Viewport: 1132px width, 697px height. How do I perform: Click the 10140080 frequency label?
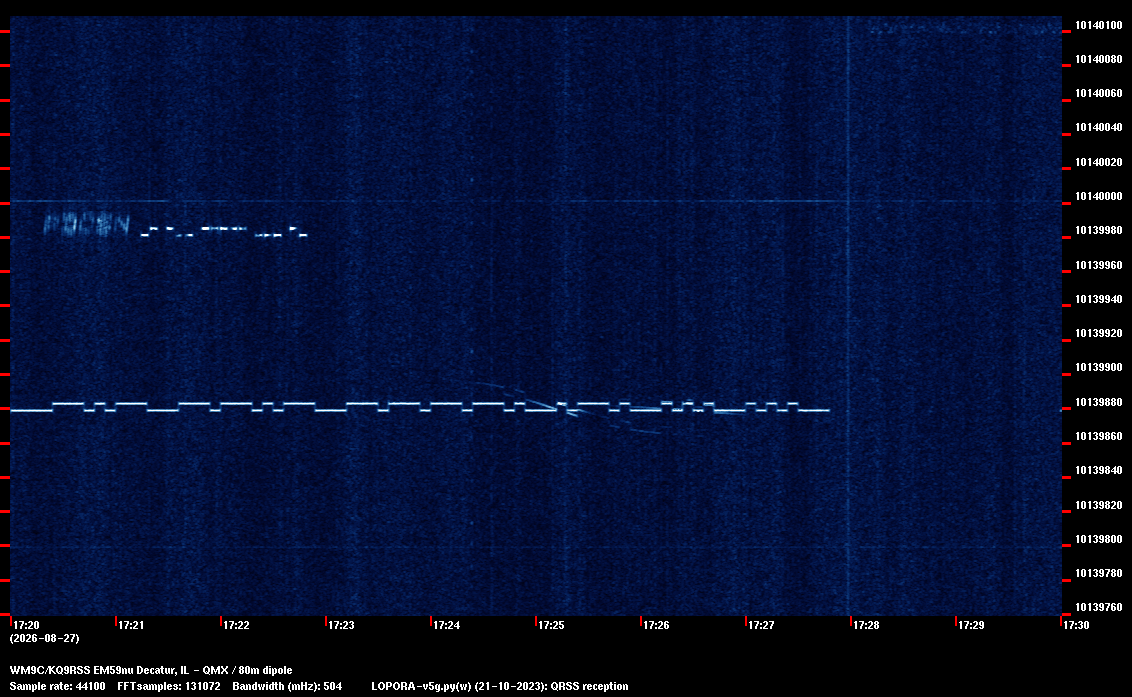click(x=1098, y=59)
